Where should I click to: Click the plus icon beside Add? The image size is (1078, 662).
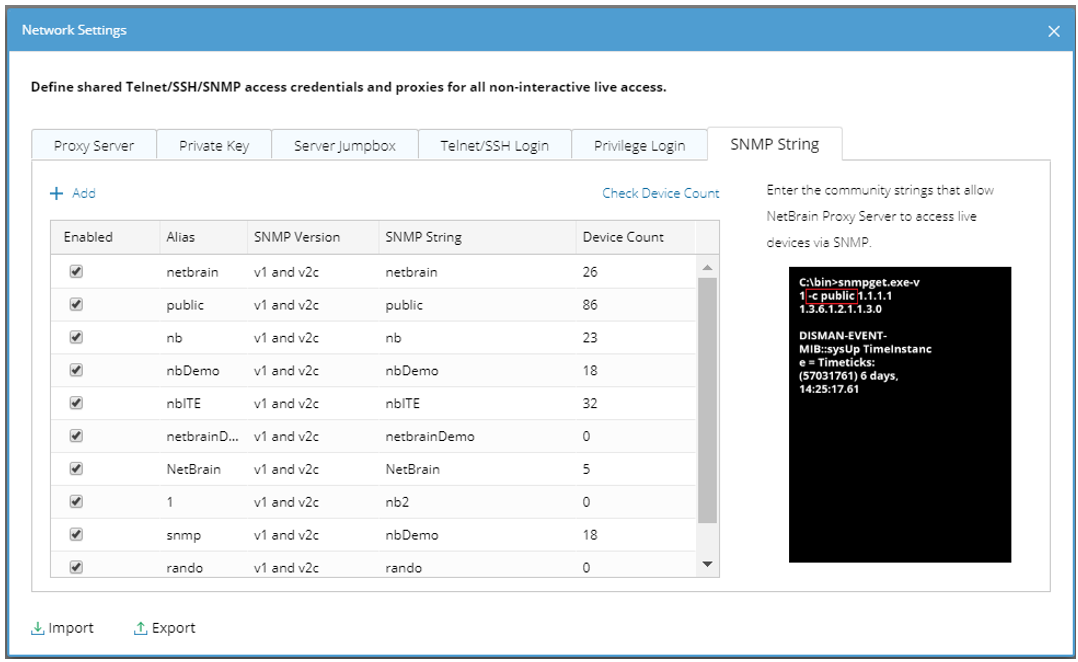pos(57,193)
